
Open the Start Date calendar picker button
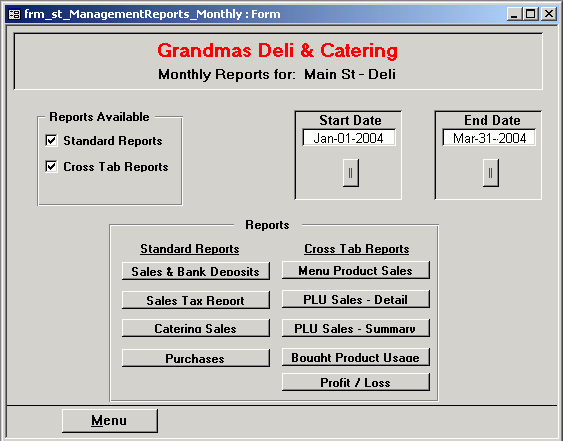click(350, 173)
